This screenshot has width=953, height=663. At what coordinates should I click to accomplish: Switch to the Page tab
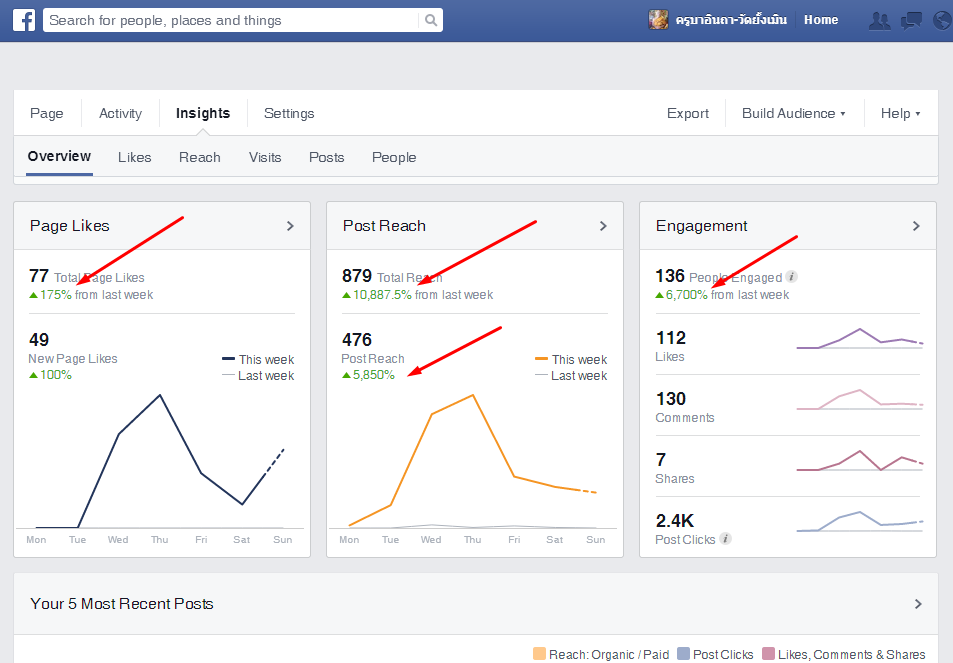(47, 113)
